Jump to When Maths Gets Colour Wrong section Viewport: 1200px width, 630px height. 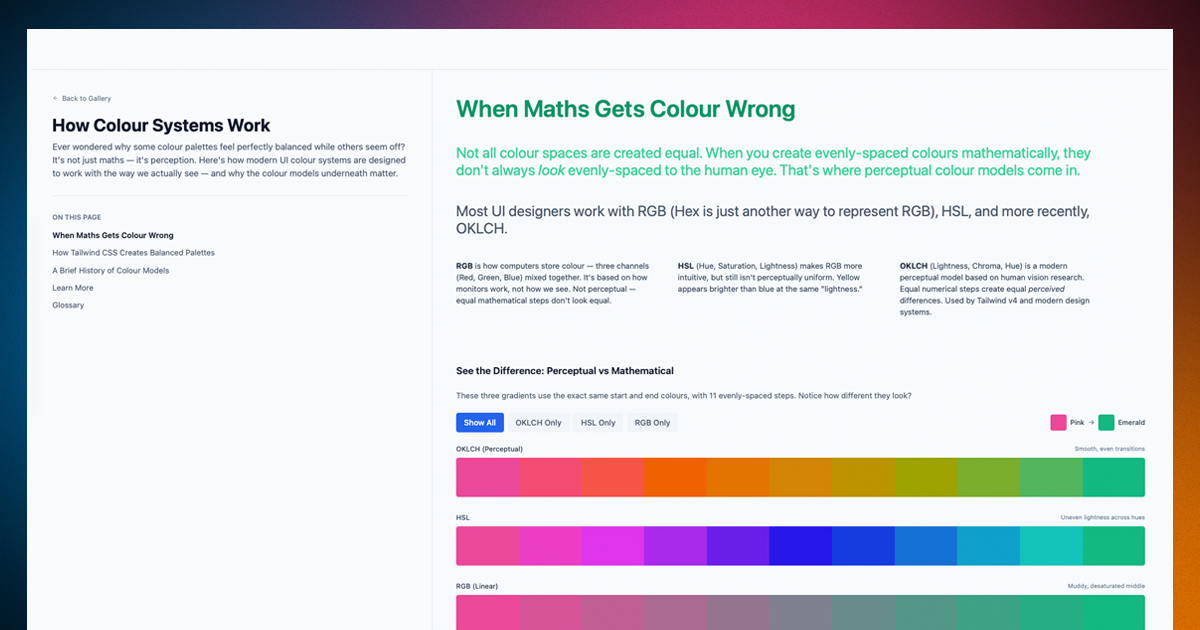113,235
